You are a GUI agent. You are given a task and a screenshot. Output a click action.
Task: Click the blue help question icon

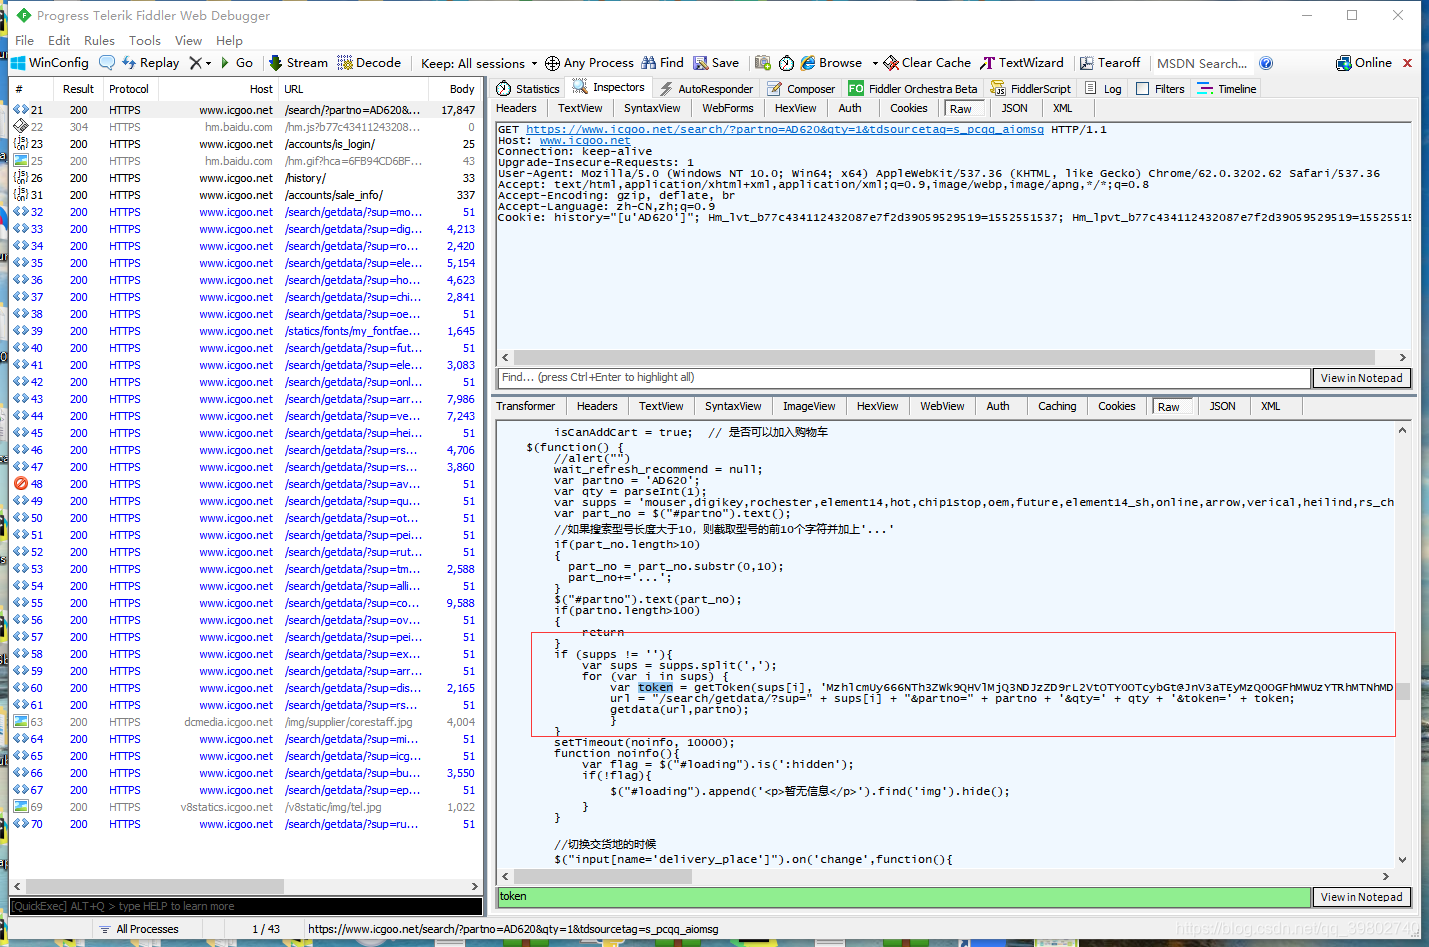(1266, 63)
